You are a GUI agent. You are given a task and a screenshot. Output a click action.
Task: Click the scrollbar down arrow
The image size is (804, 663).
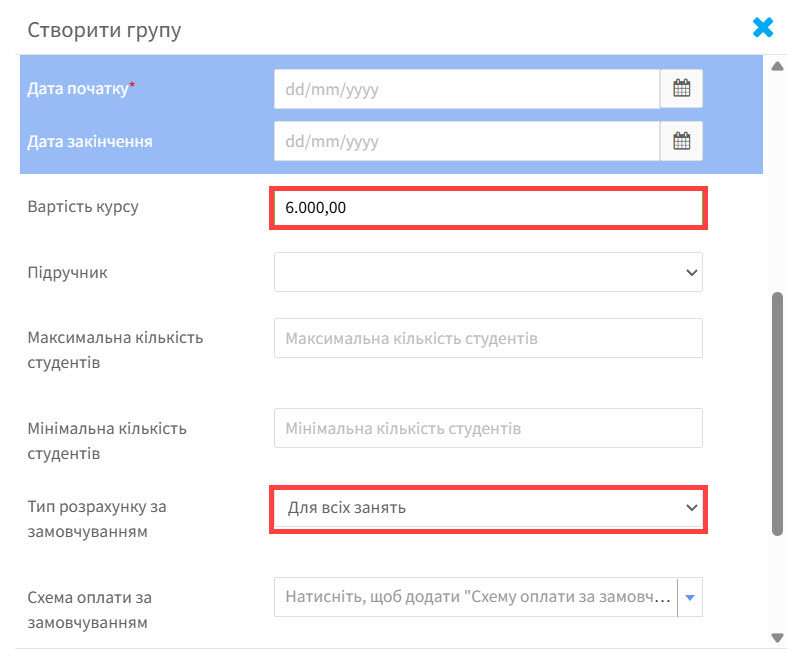[777, 637]
